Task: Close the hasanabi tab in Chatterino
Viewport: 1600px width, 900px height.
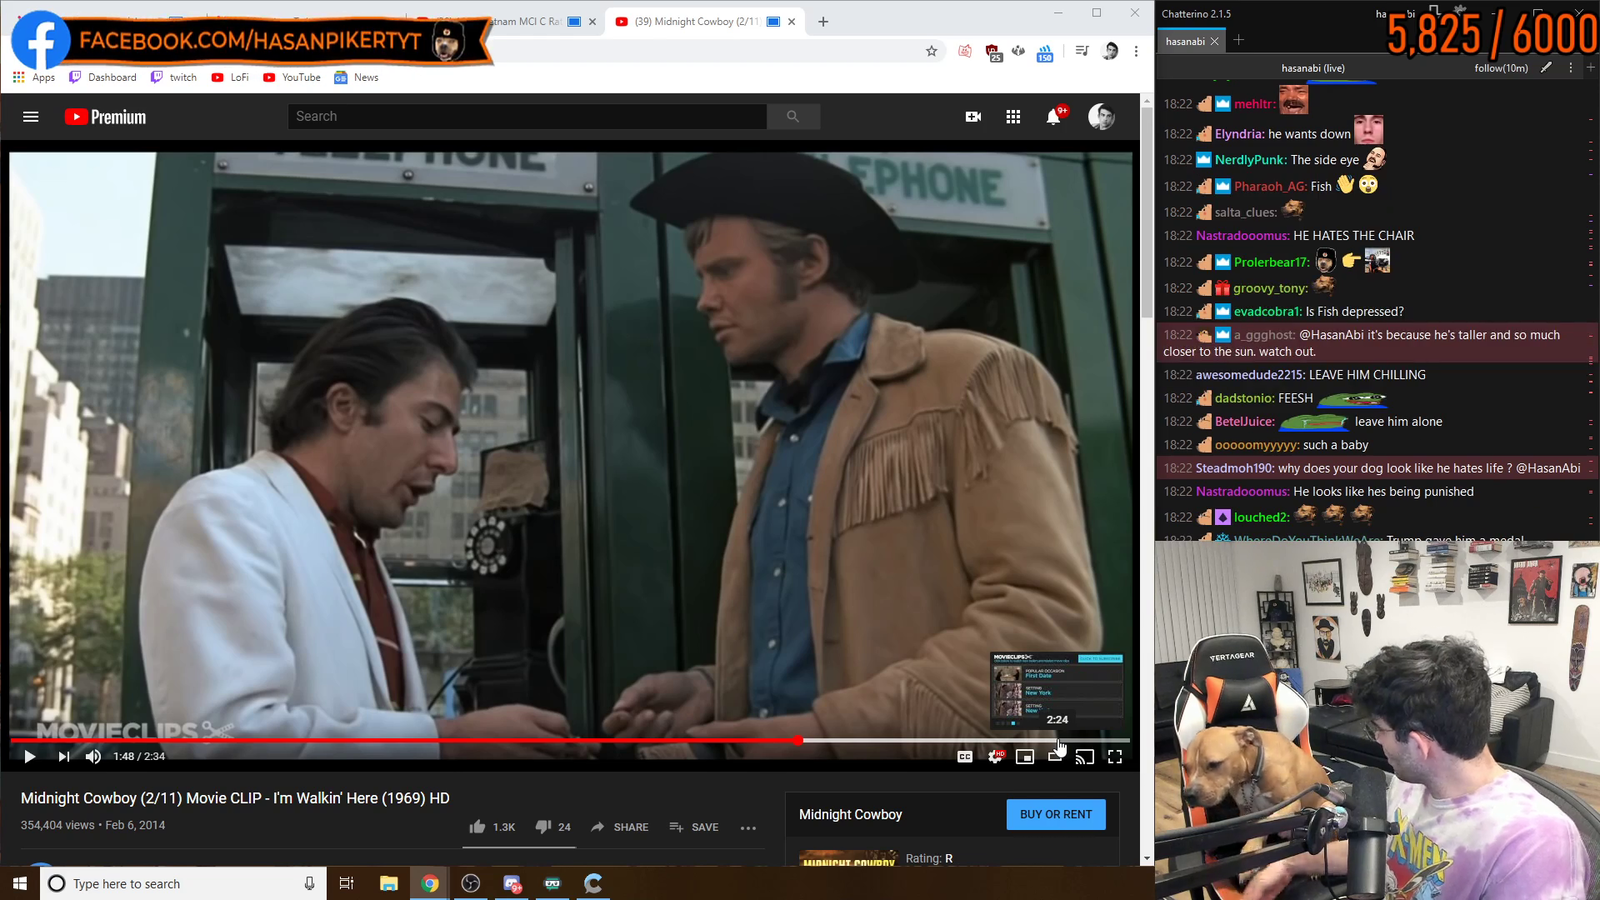Action: point(1214,42)
